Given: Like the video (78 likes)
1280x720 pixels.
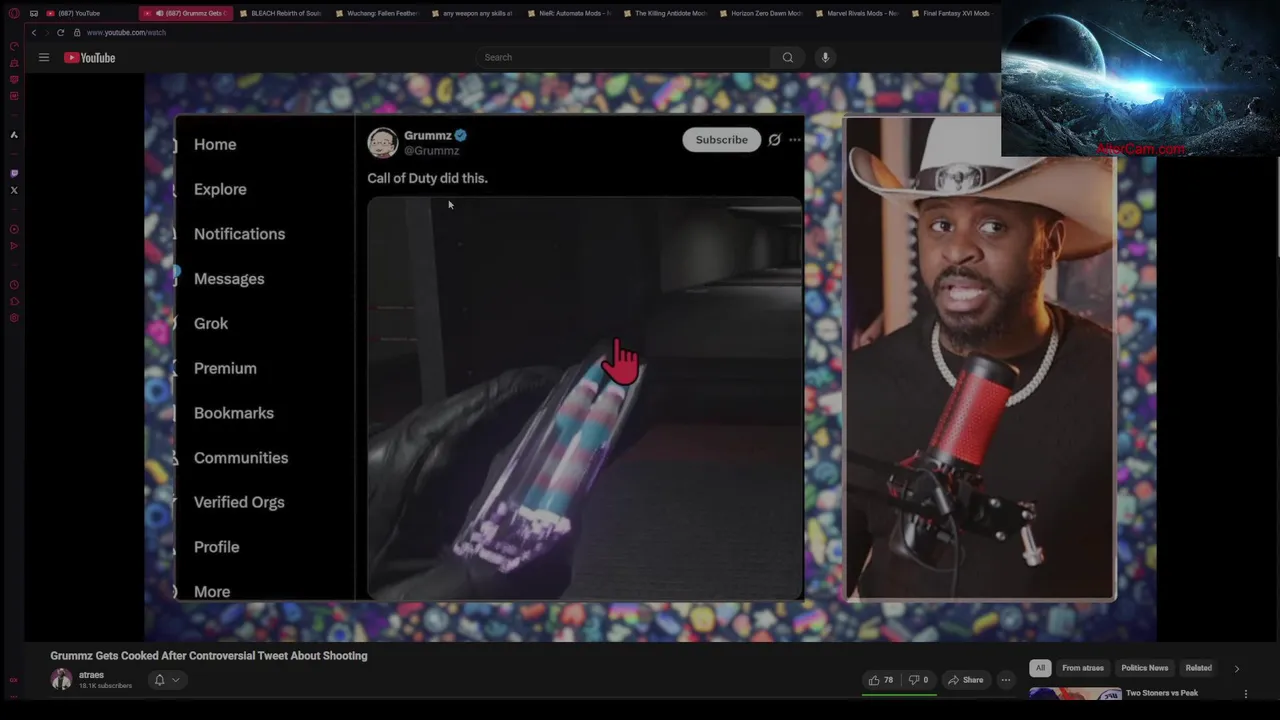Looking at the screenshot, I should (881, 680).
